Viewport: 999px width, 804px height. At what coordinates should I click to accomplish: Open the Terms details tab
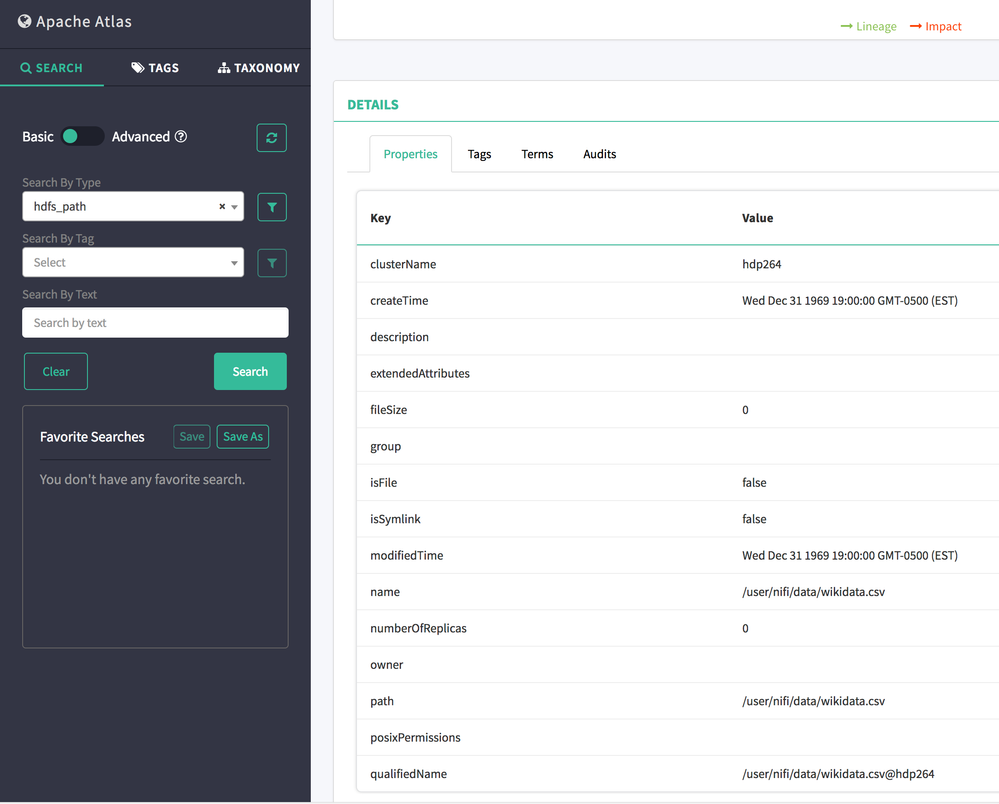click(x=537, y=154)
